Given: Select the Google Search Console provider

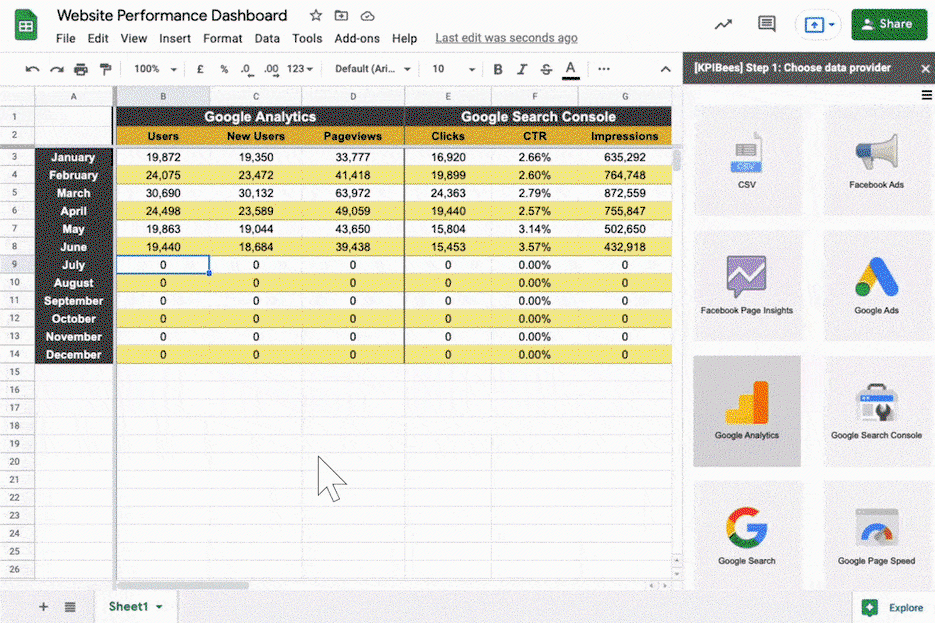Looking at the screenshot, I should tap(876, 410).
